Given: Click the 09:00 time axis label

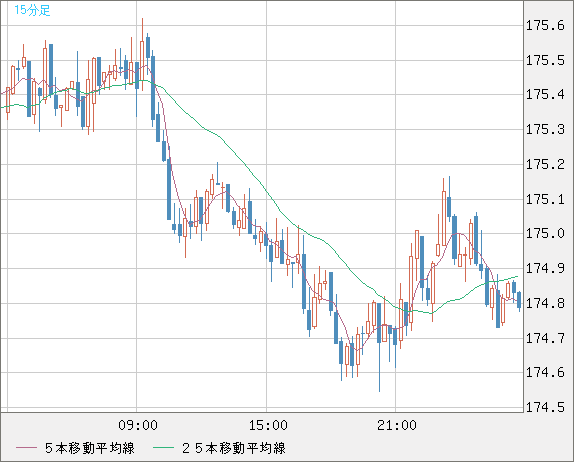Looking at the screenshot, I should (x=138, y=425).
